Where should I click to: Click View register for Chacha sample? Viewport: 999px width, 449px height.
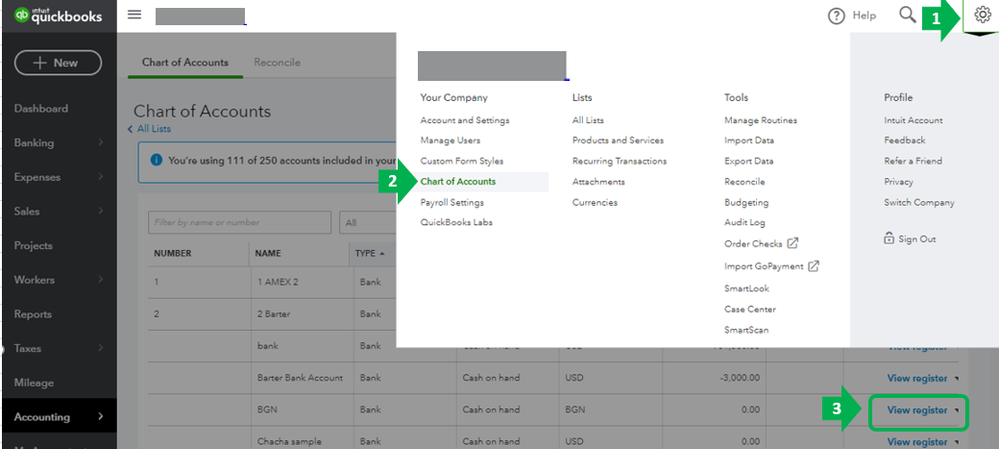click(x=917, y=441)
